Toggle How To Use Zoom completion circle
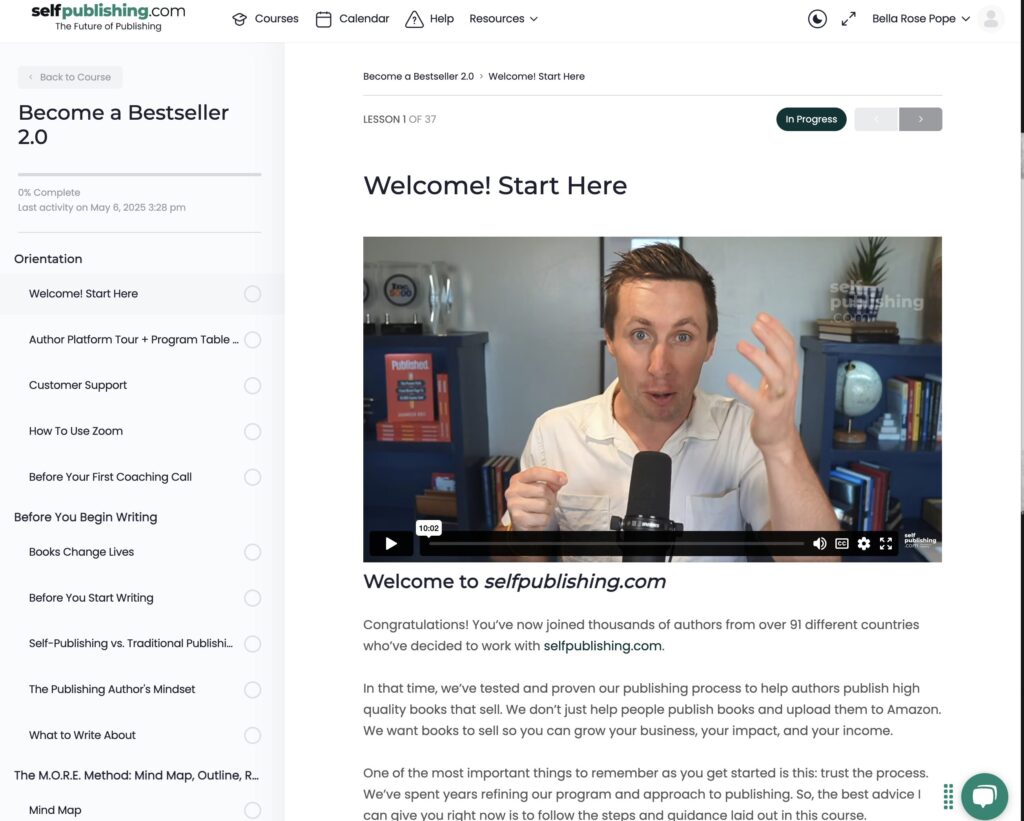Image resolution: width=1024 pixels, height=821 pixels. (253, 431)
